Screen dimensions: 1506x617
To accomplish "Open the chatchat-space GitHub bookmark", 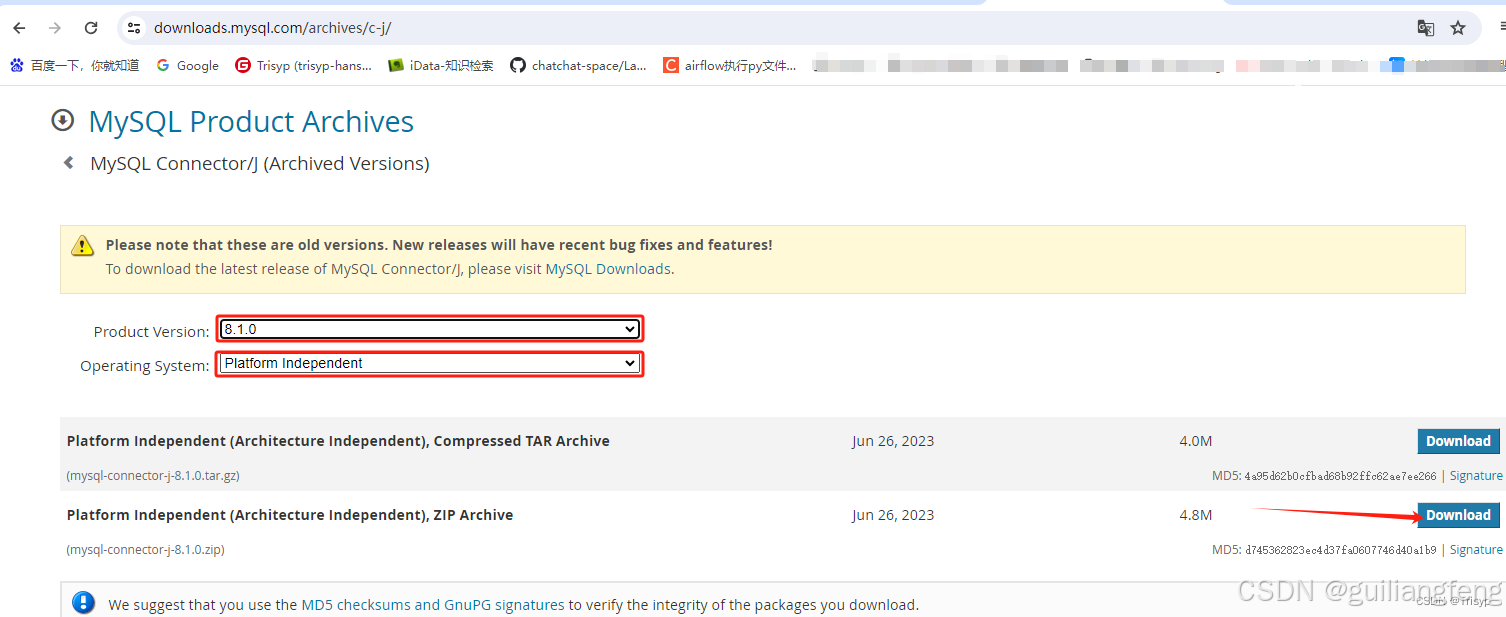I will (x=578, y=65).
